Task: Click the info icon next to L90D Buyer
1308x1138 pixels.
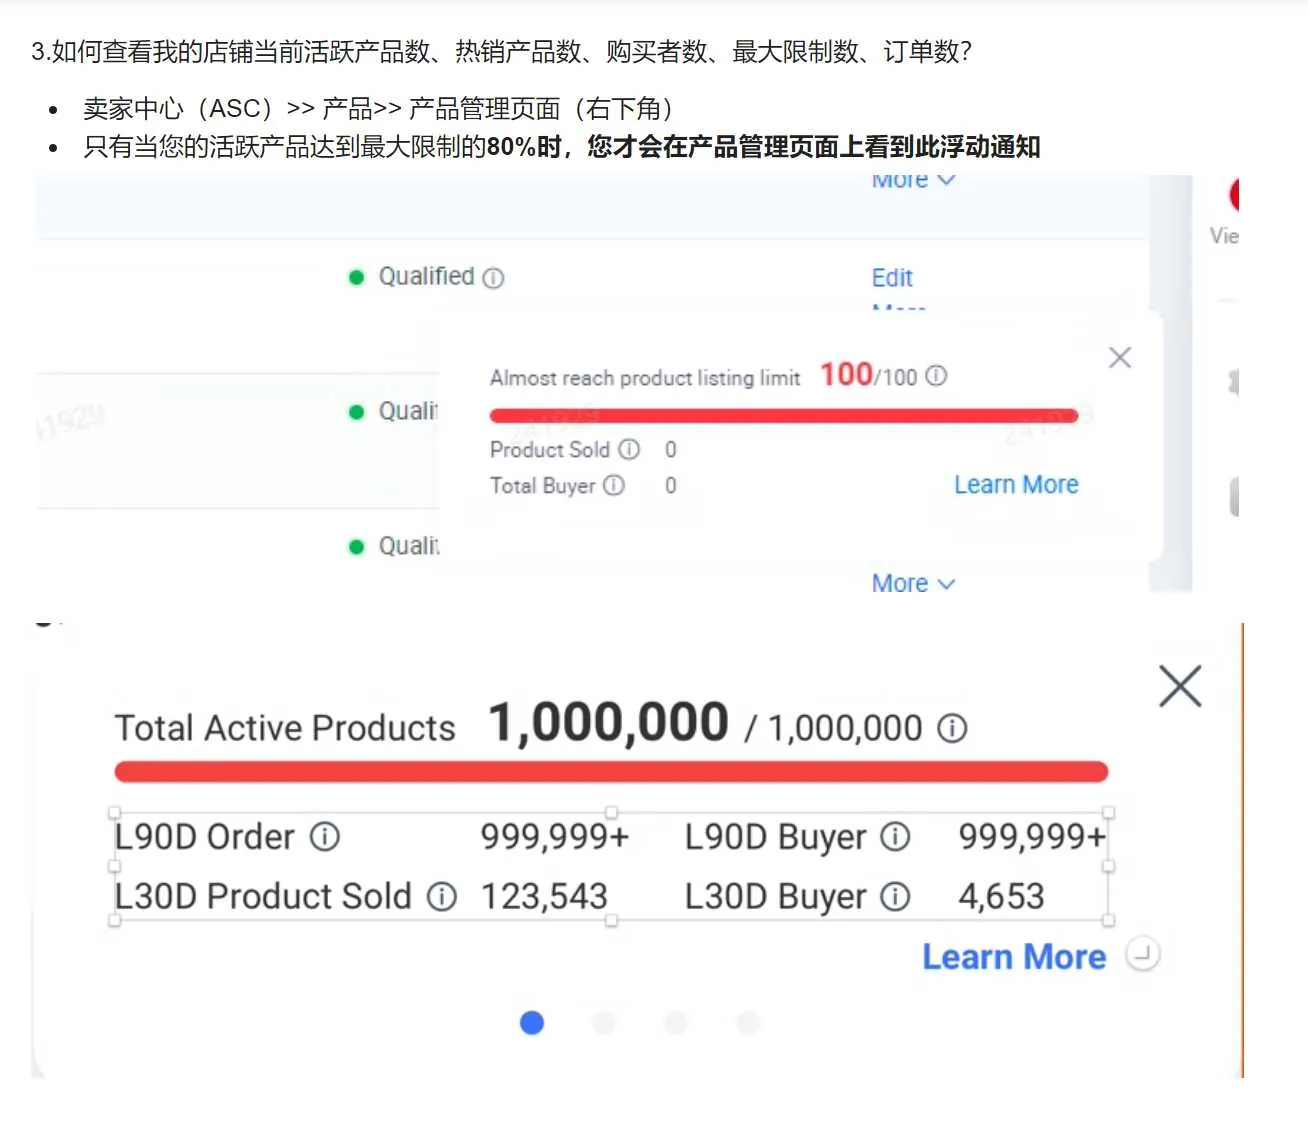Action: click(897, 837)
